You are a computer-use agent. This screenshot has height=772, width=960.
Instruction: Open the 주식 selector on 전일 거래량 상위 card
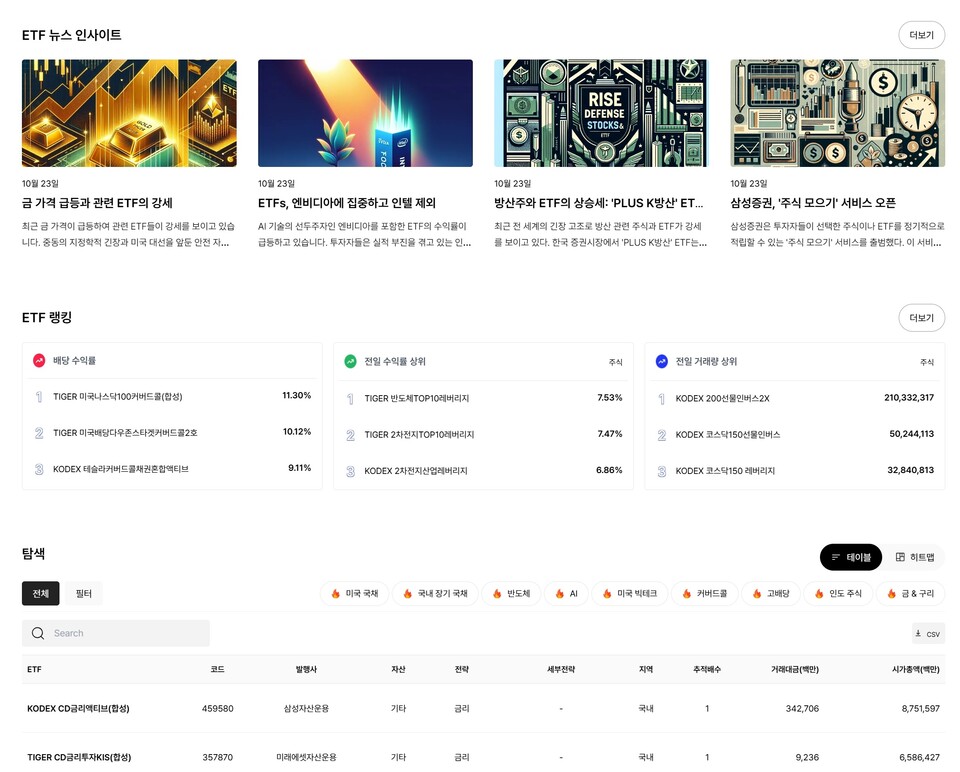tap(927, 361)
